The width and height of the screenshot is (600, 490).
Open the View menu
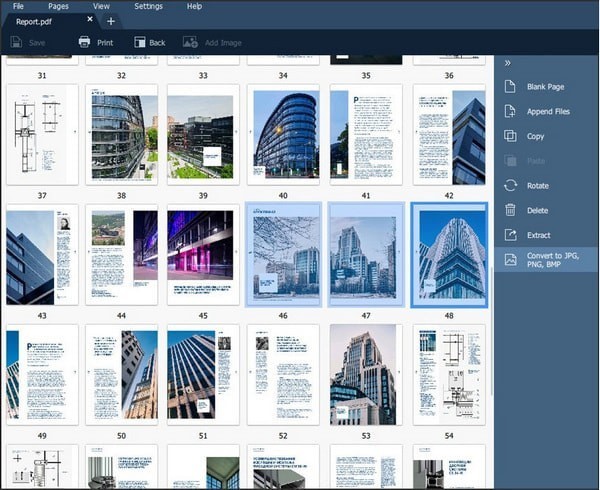click(102, 6)
